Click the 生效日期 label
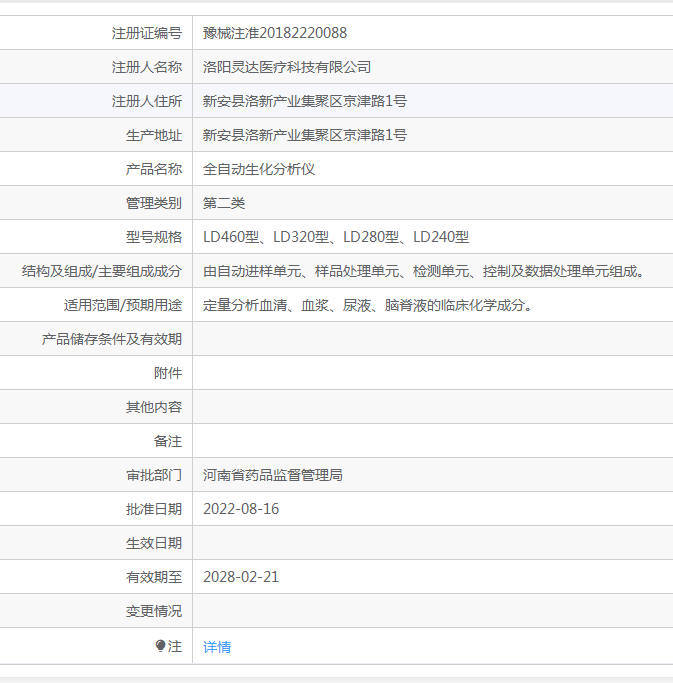 [x=154, y=543]
